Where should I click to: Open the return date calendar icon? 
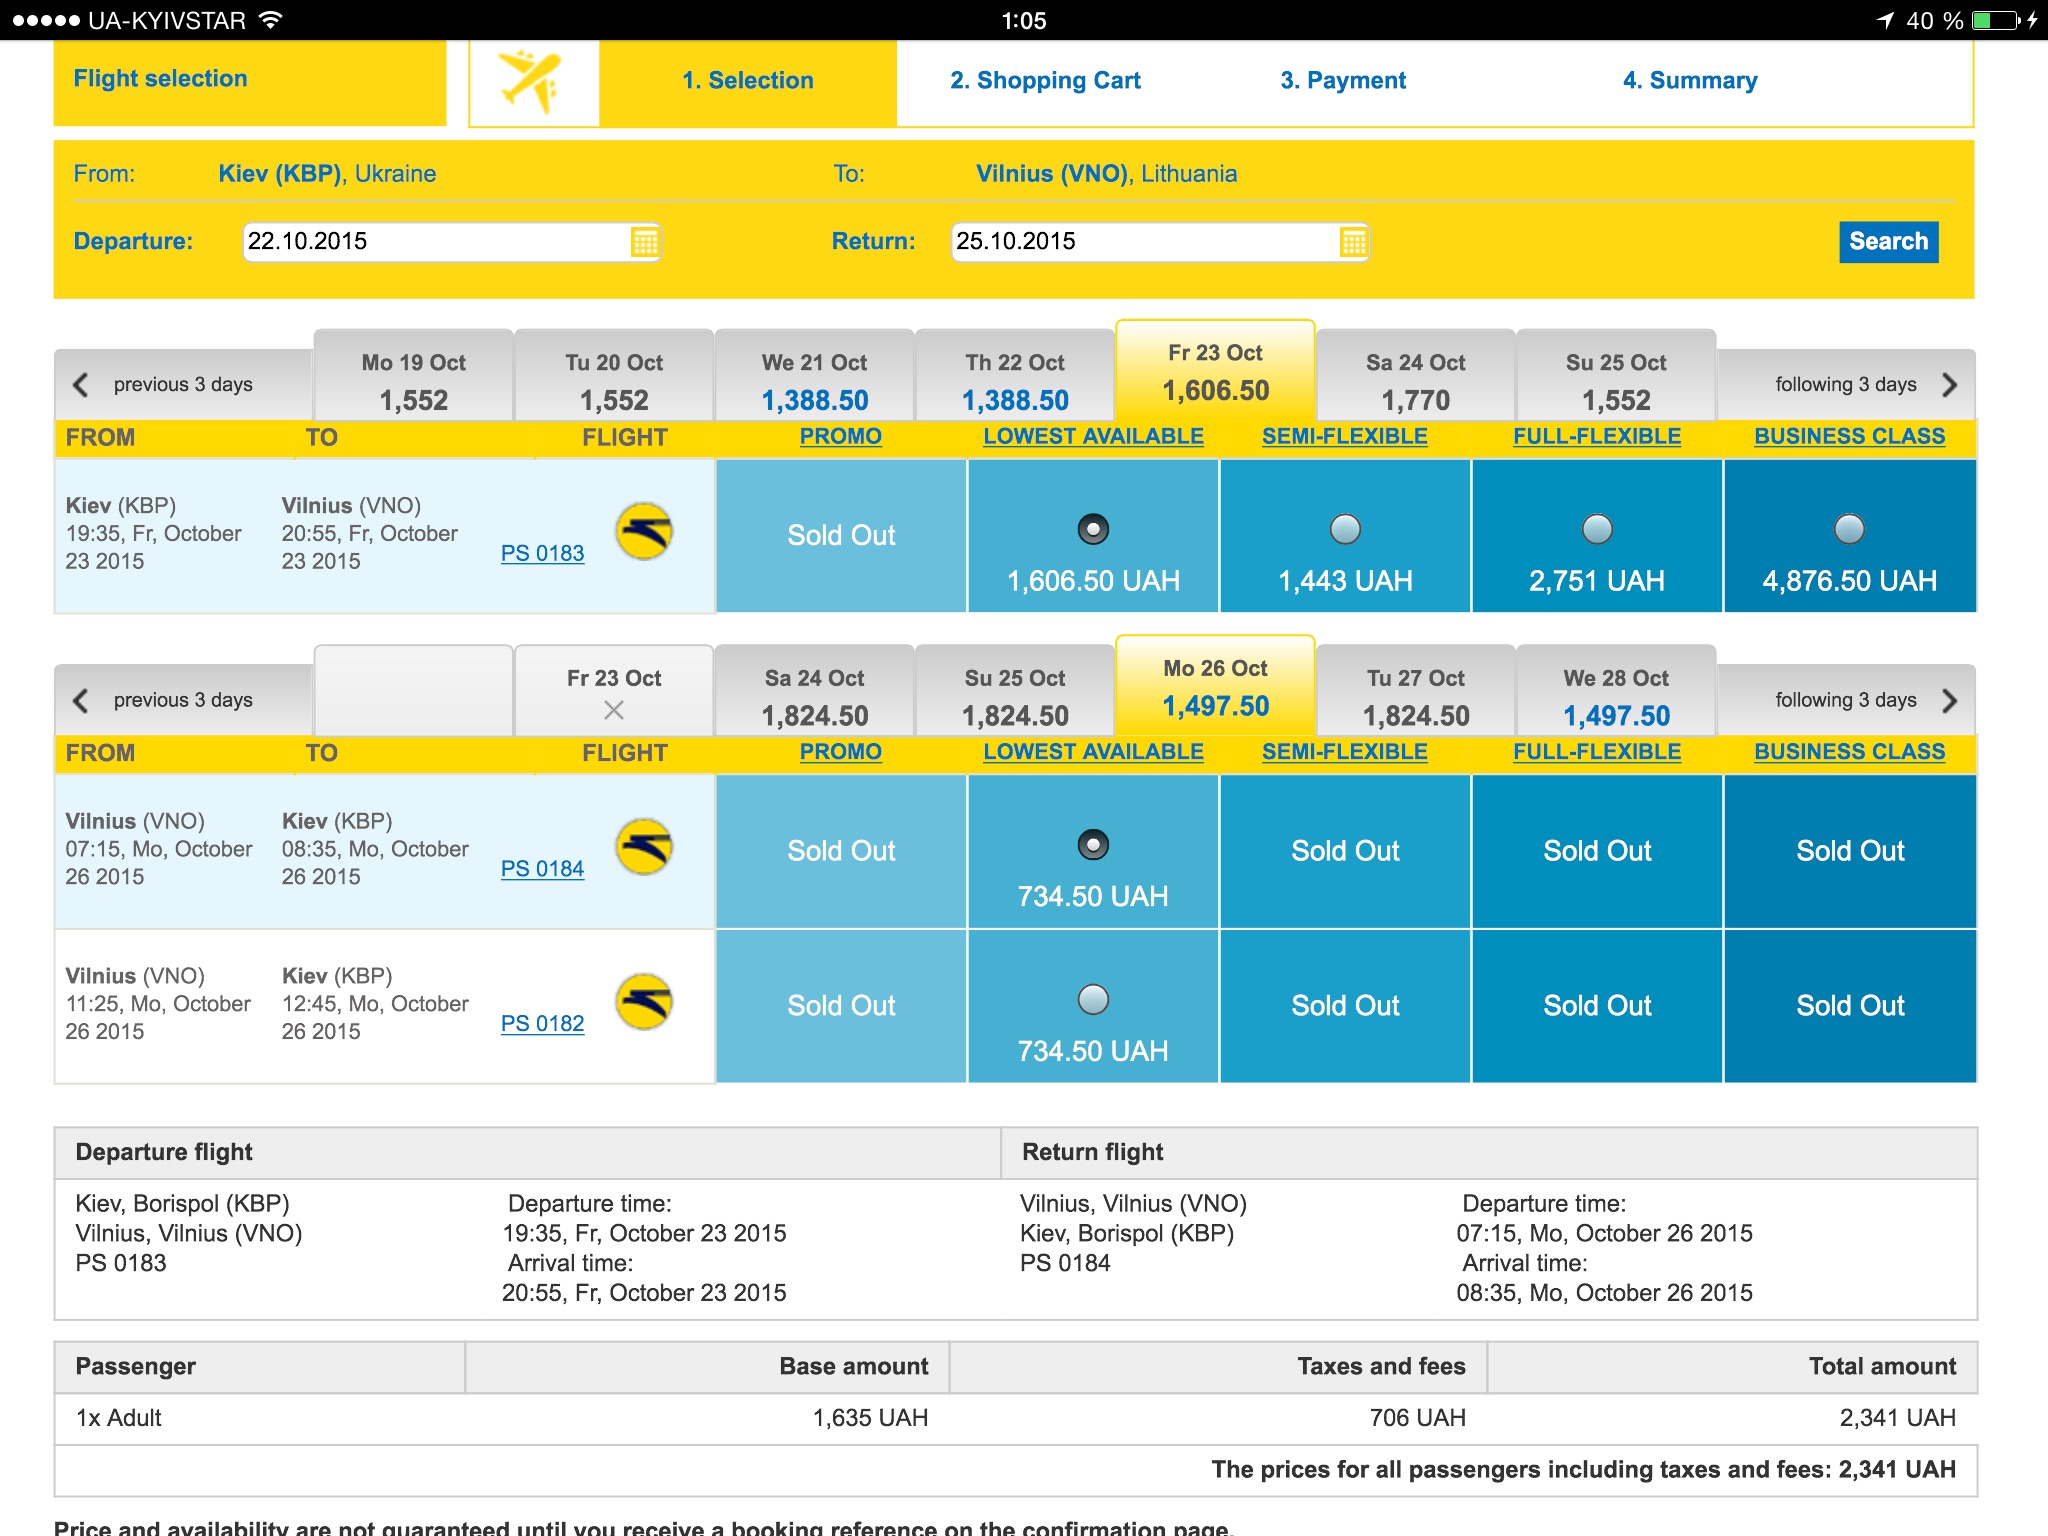click(1352, 242)
